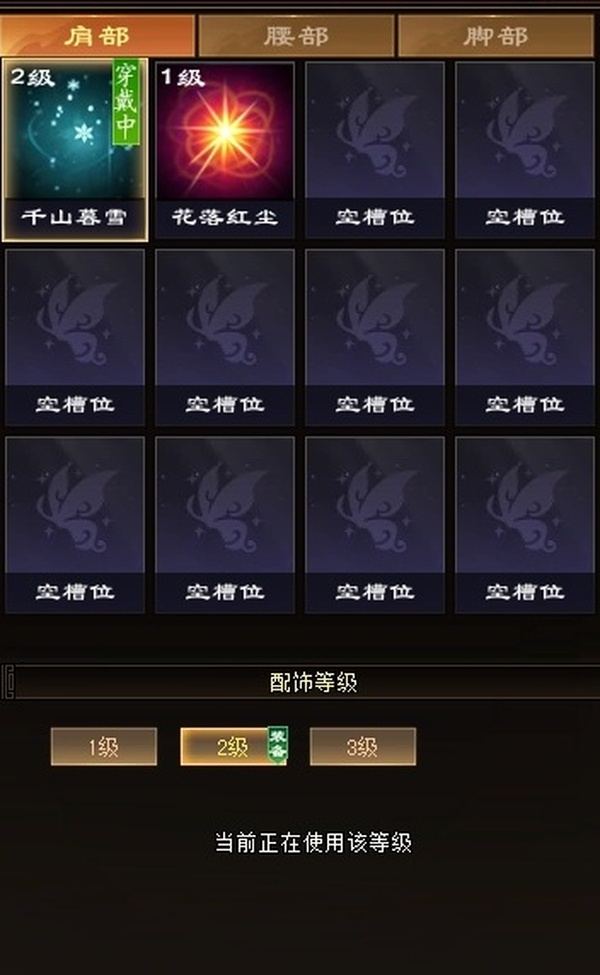Screen dimensions: 600x975
Task: Switch to the 肩部 tab
Action: (x=98, y=36)
